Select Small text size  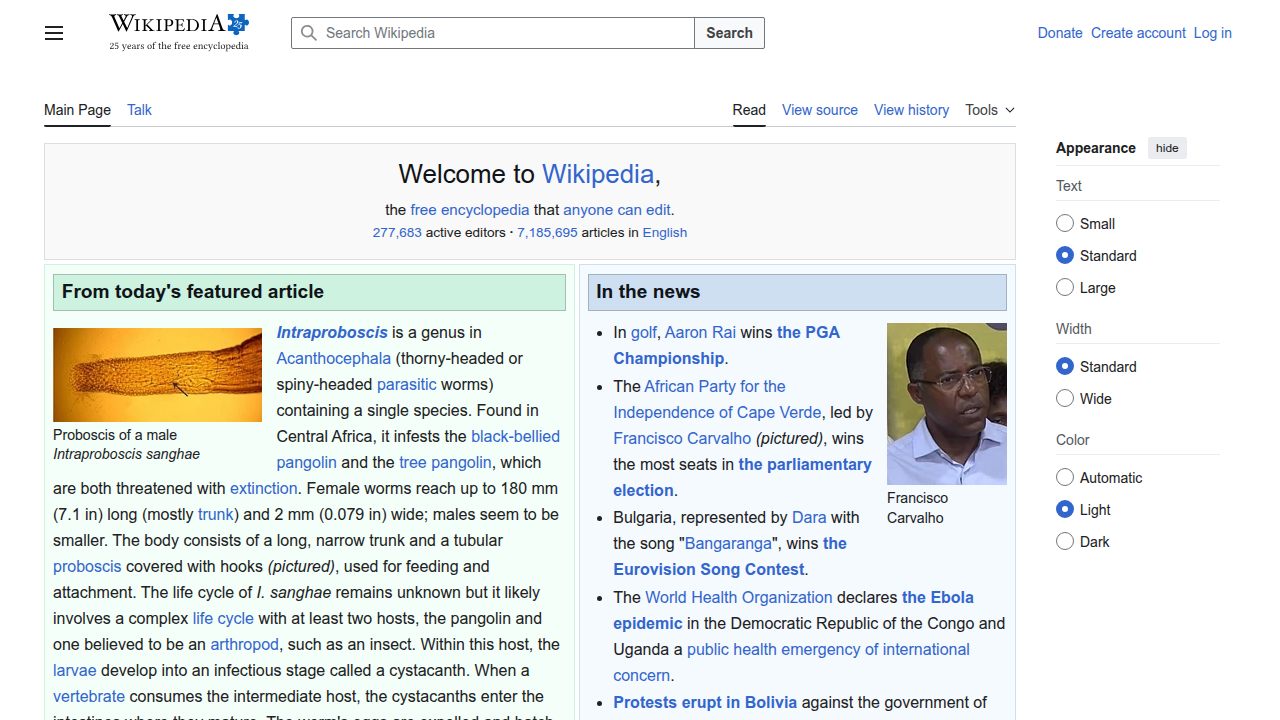(1065, 223)
